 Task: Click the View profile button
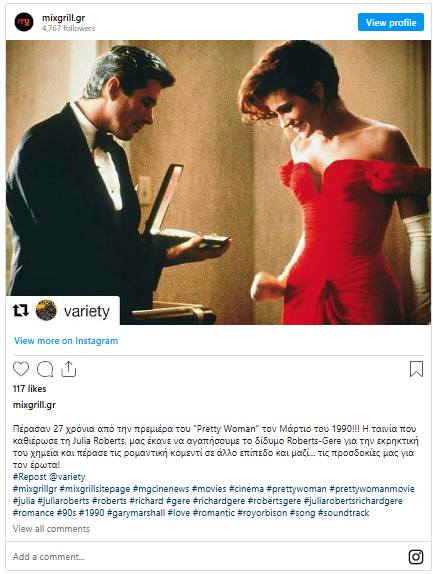pos(391,22)
